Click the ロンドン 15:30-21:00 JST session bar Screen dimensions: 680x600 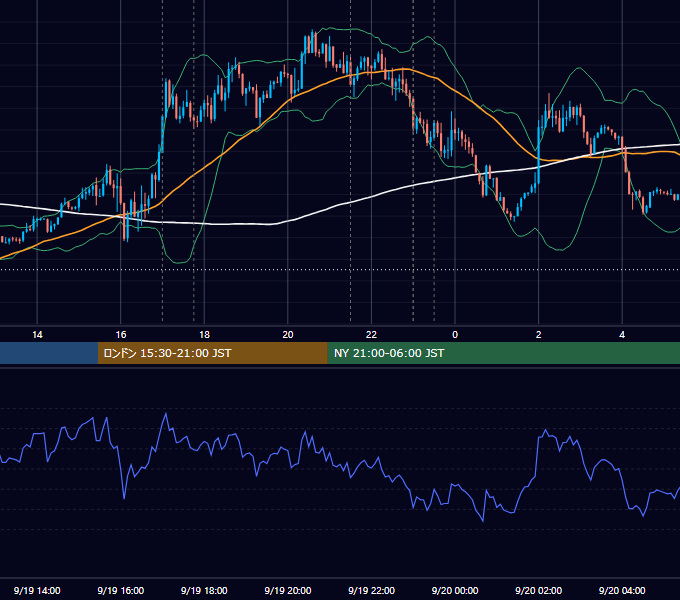[212, 353]
